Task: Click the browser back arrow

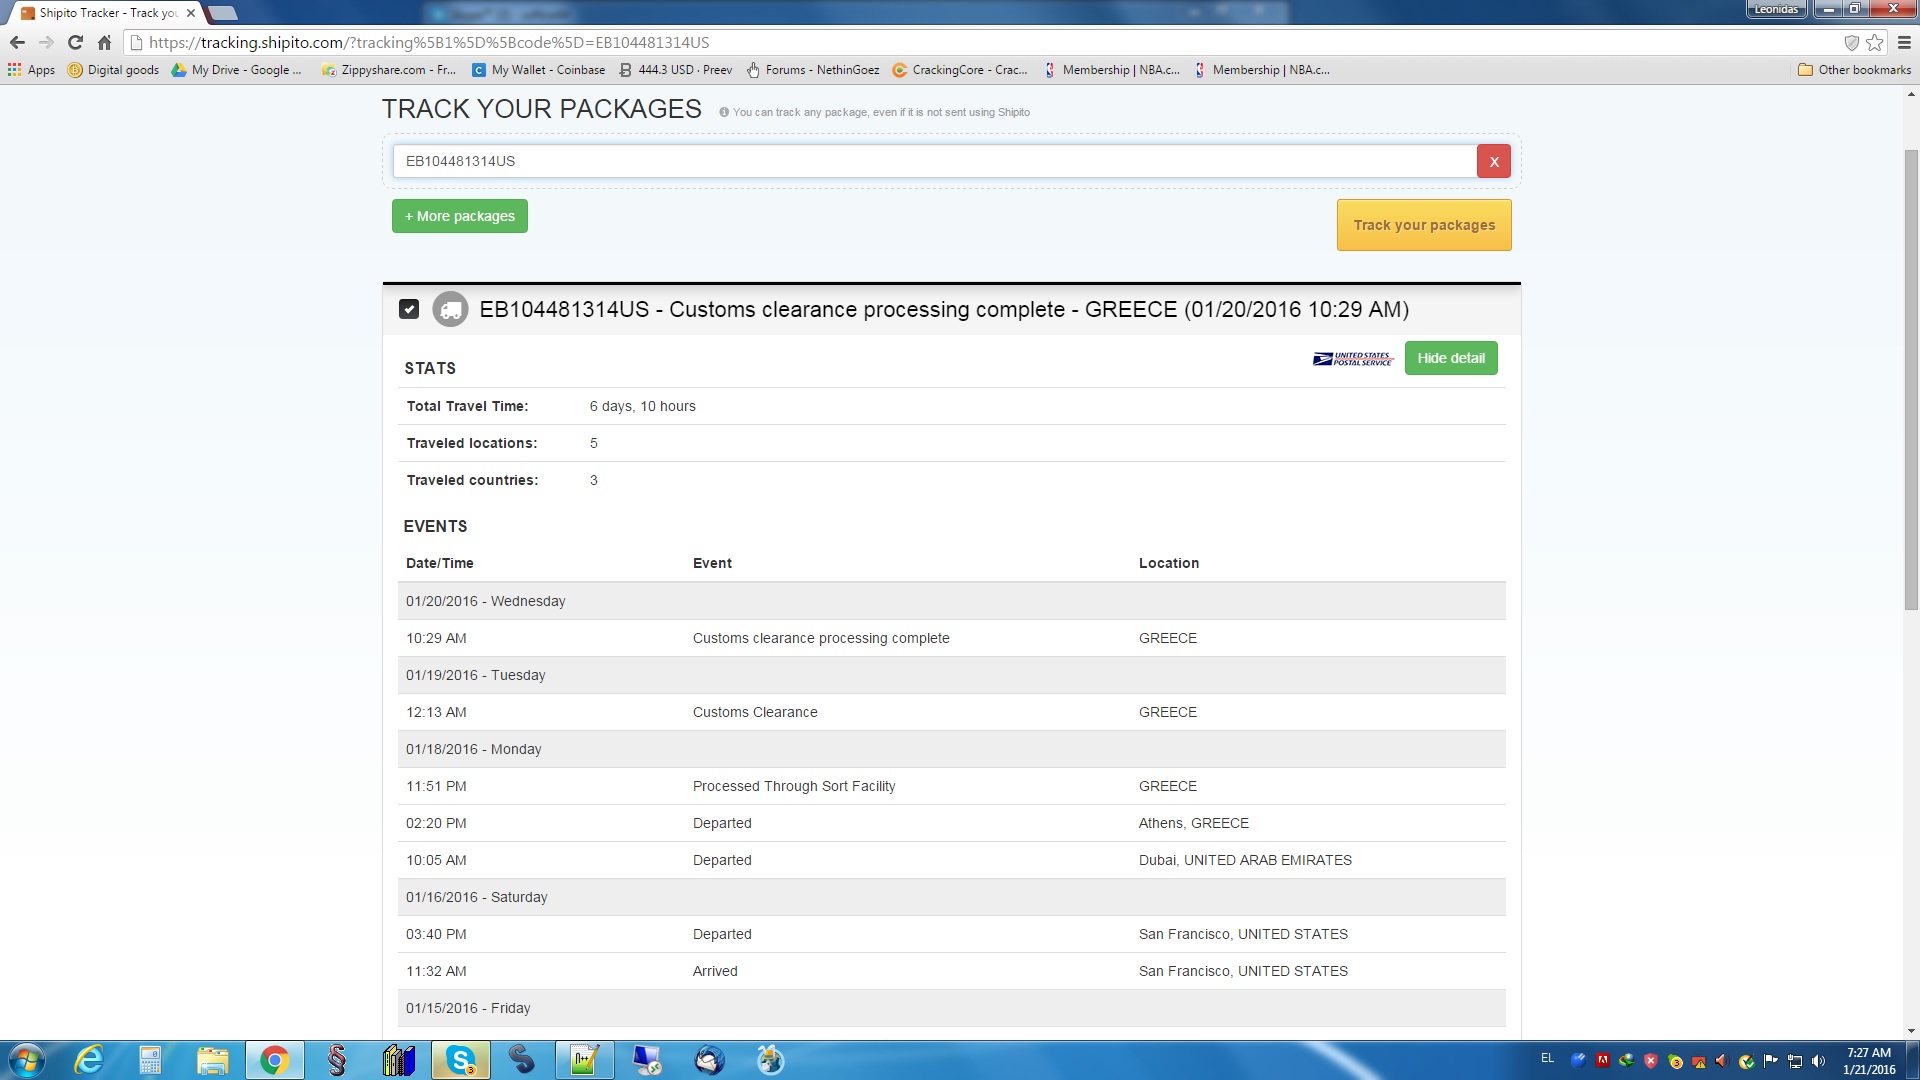Action: pos(17,42)
